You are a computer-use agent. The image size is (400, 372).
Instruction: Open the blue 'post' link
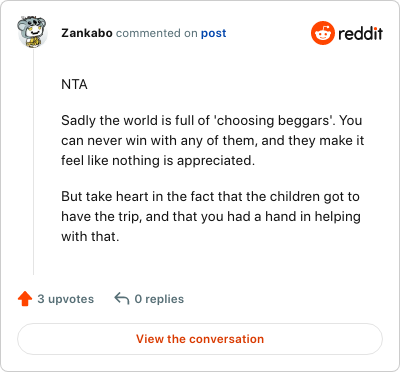[x=213, y=33]
